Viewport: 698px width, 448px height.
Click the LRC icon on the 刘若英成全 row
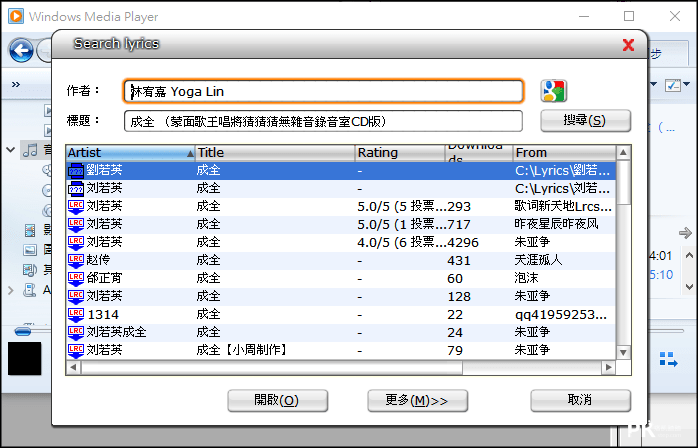pos(76,333)
